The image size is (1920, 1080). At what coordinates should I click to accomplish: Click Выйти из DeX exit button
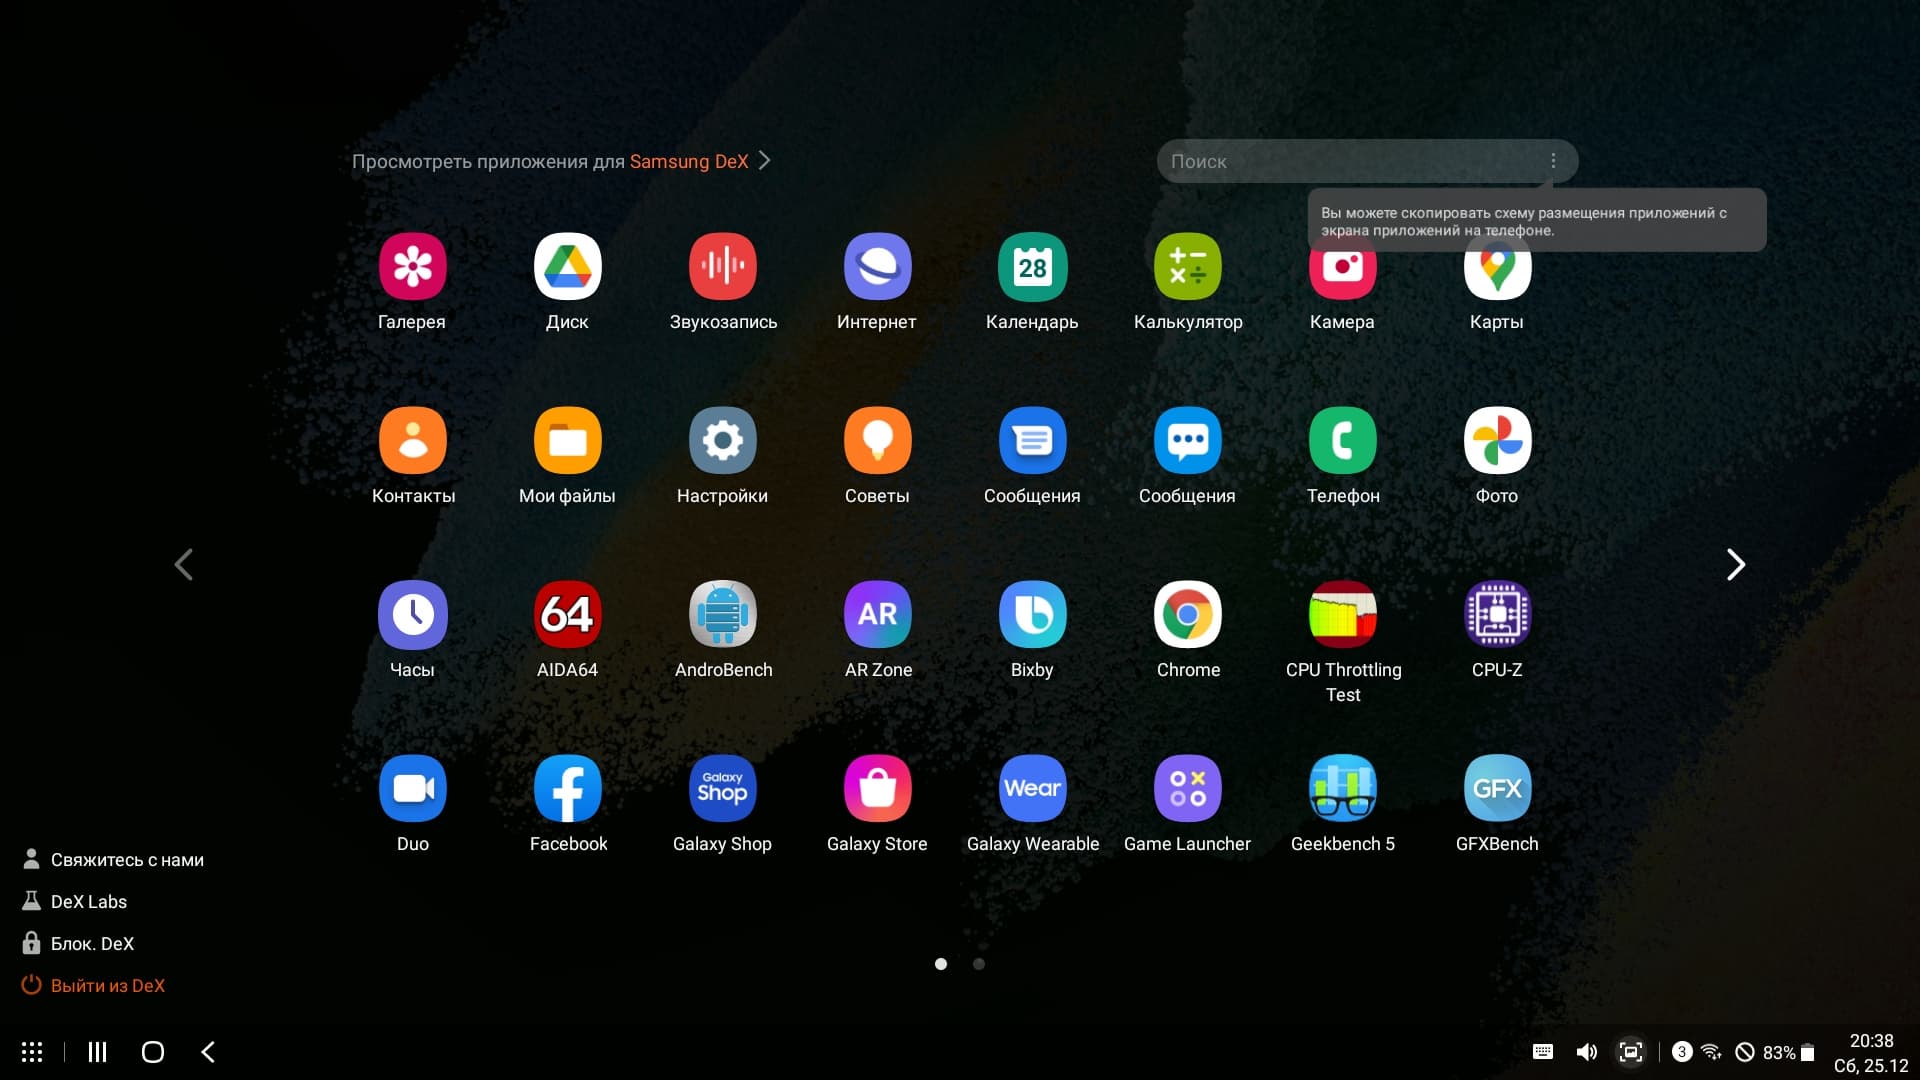click(x=107, y=986)
